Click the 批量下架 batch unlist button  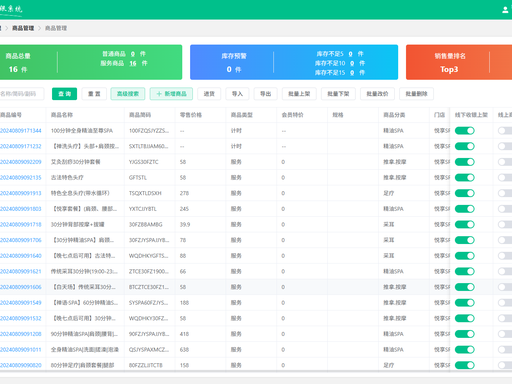(x=338, y=94)
